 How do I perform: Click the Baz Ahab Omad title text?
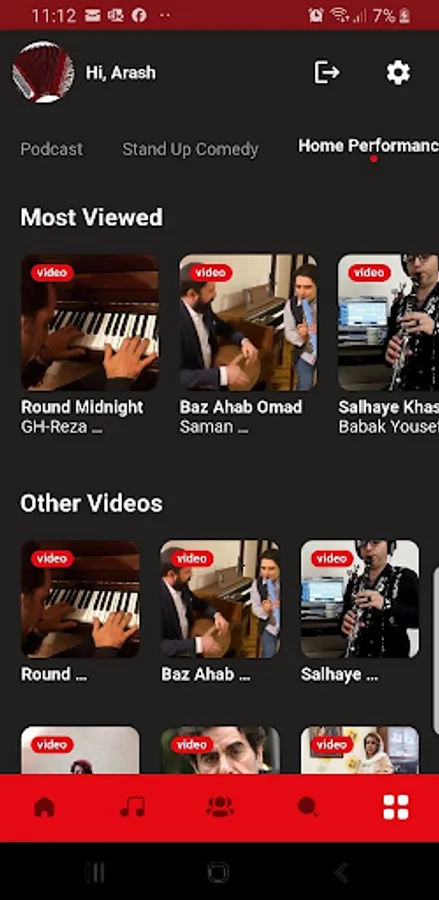pyautogui.click(x=240, y=407)
